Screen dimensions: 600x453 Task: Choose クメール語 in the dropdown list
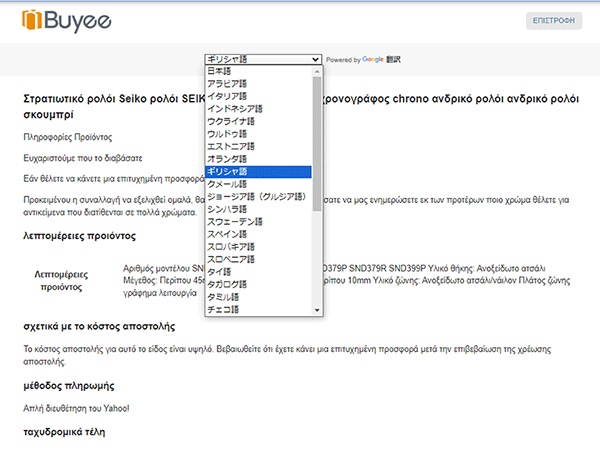pyautogui.click(x=258, y=184)
